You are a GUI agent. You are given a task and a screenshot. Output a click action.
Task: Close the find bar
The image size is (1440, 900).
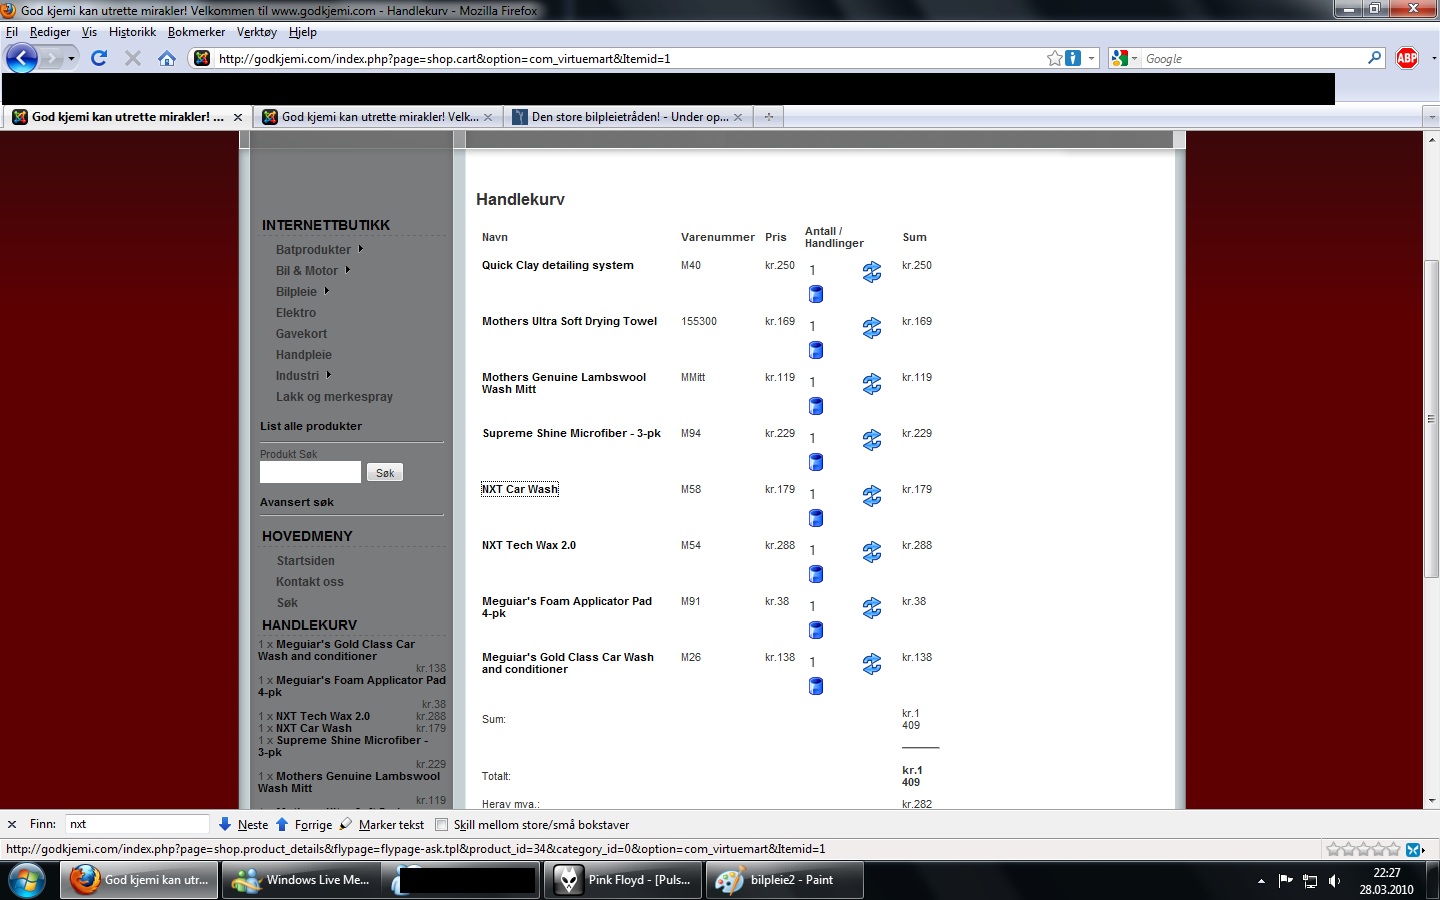tap(12, 825)
